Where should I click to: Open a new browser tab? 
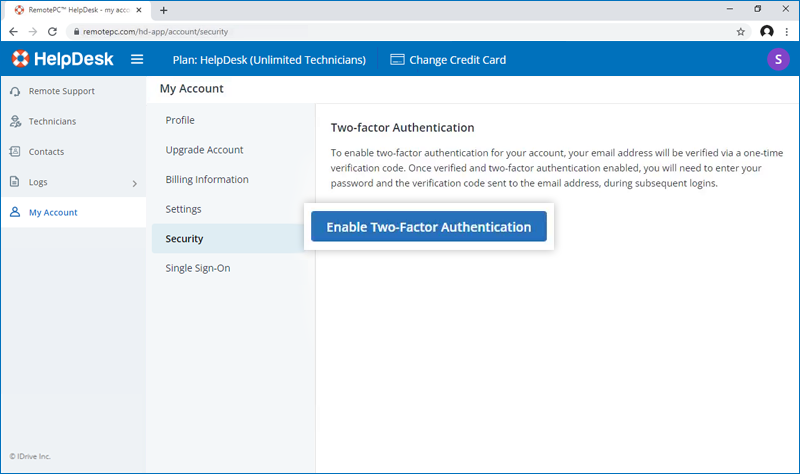point(164,10)
